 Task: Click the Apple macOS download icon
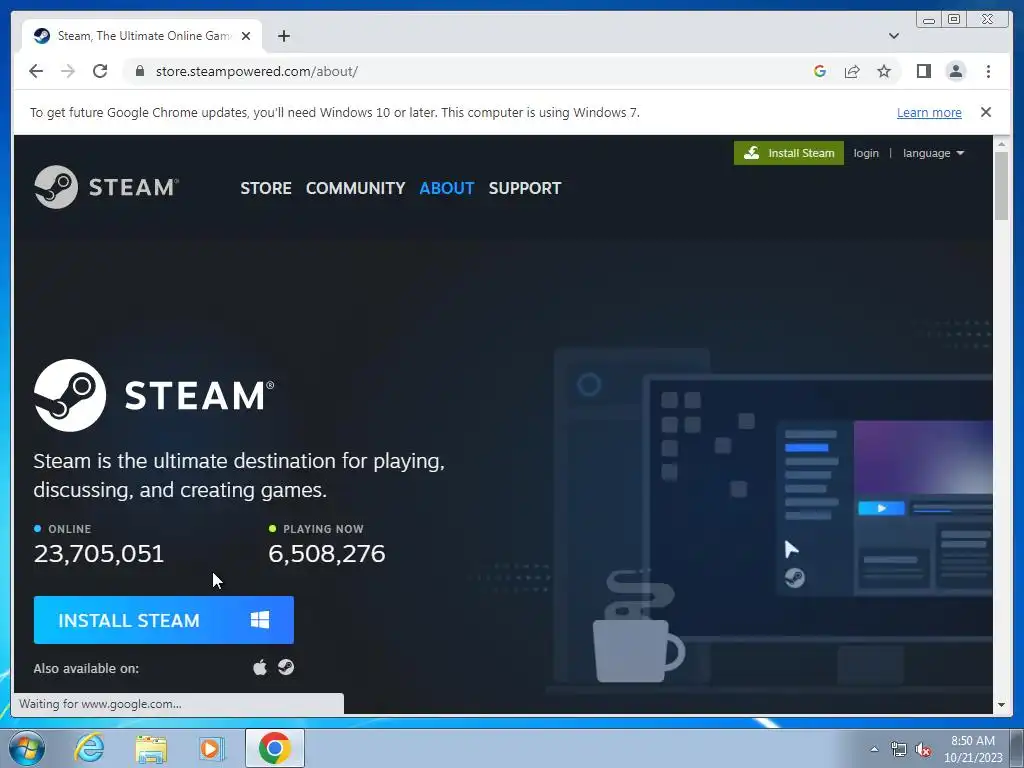tap(260, 667)
